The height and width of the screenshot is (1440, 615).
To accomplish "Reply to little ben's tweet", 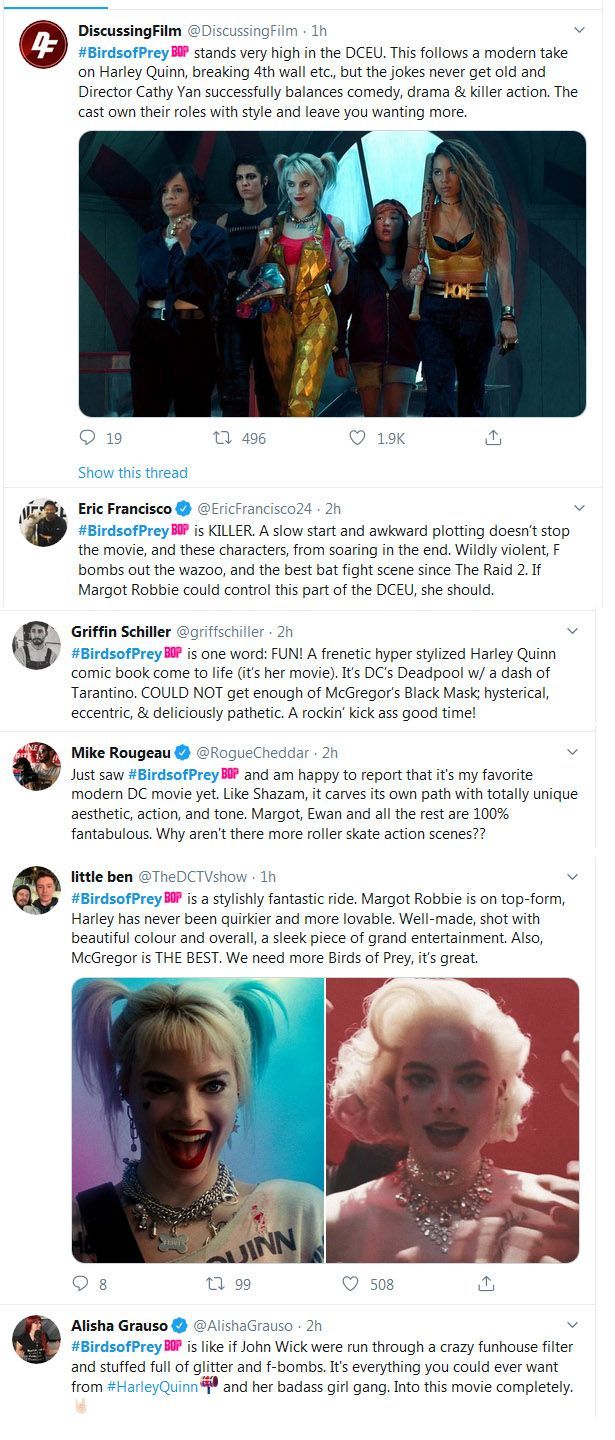I will [x=81, y=1283].
